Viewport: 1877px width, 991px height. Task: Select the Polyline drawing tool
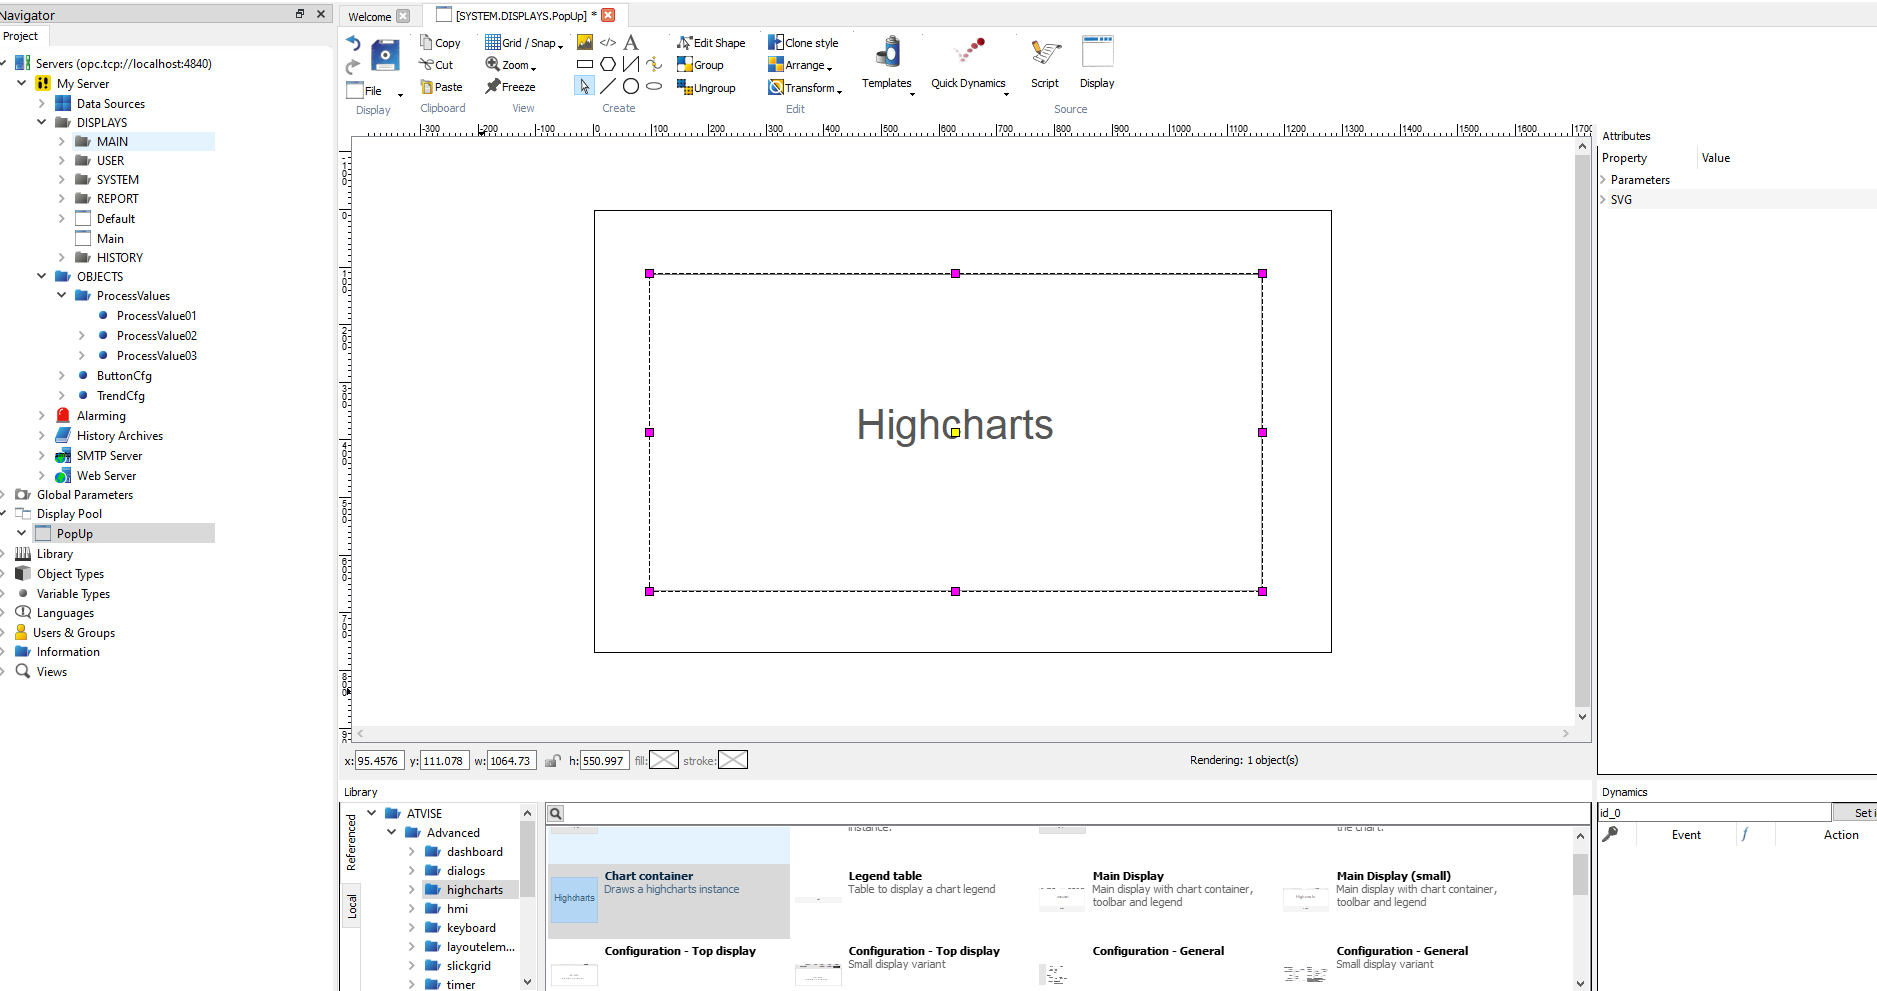click(x=631, y=64)
